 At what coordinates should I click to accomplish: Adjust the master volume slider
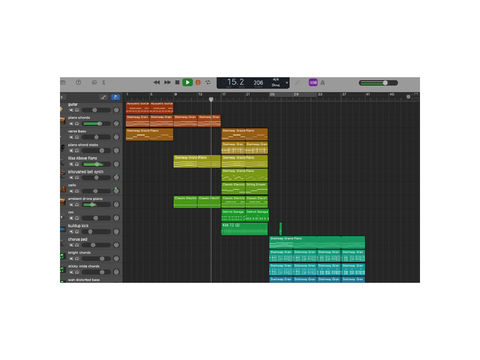pyautogui.click(x=378, y=83)
